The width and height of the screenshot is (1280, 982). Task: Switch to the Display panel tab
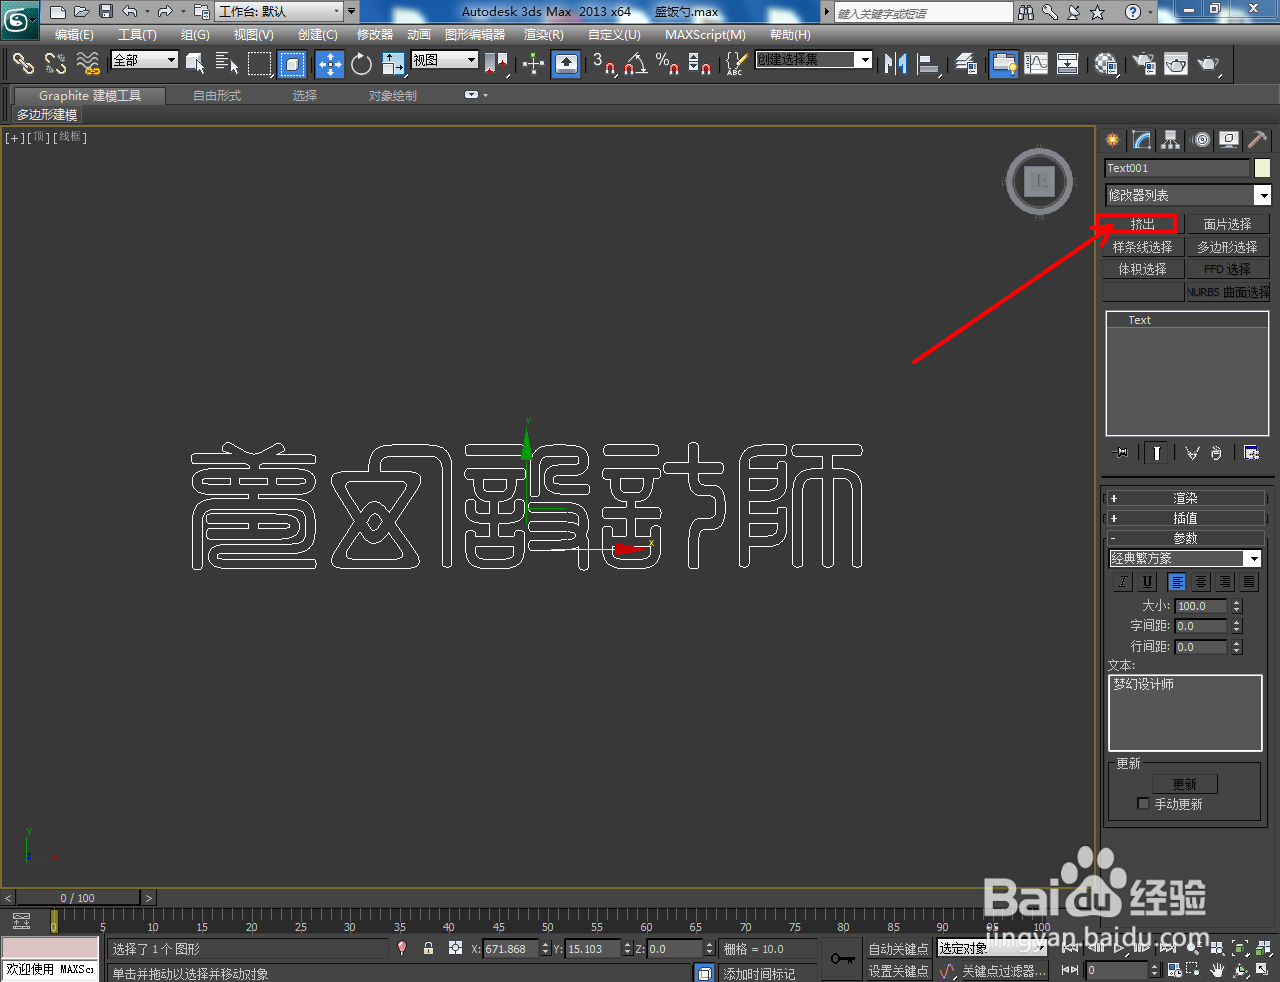point(1229,140)
